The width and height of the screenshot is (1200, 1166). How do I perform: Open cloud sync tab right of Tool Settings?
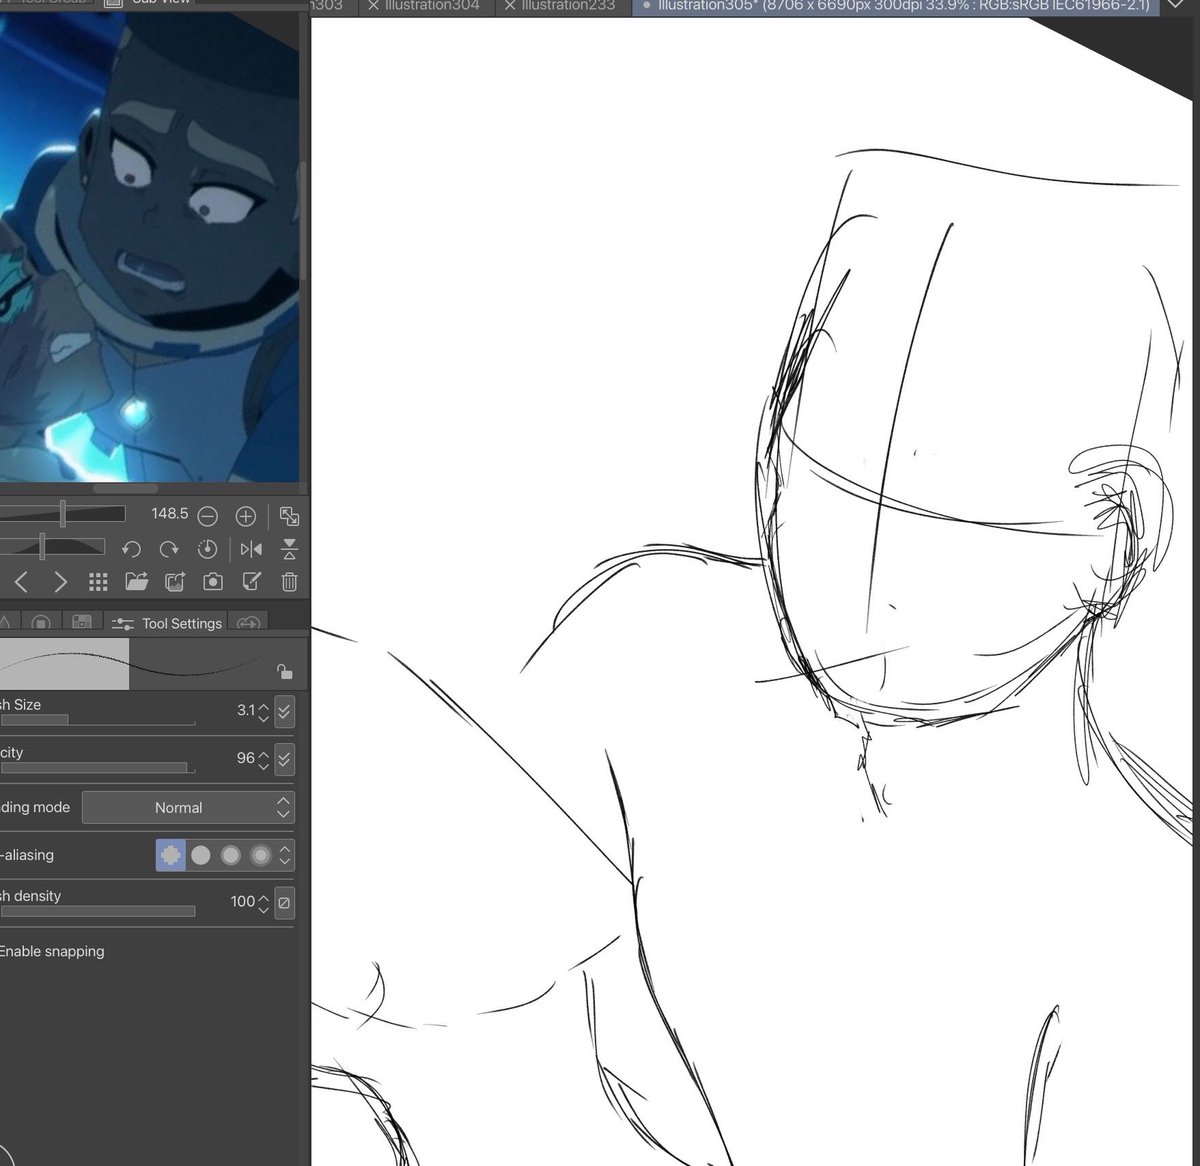coord(248,623)
